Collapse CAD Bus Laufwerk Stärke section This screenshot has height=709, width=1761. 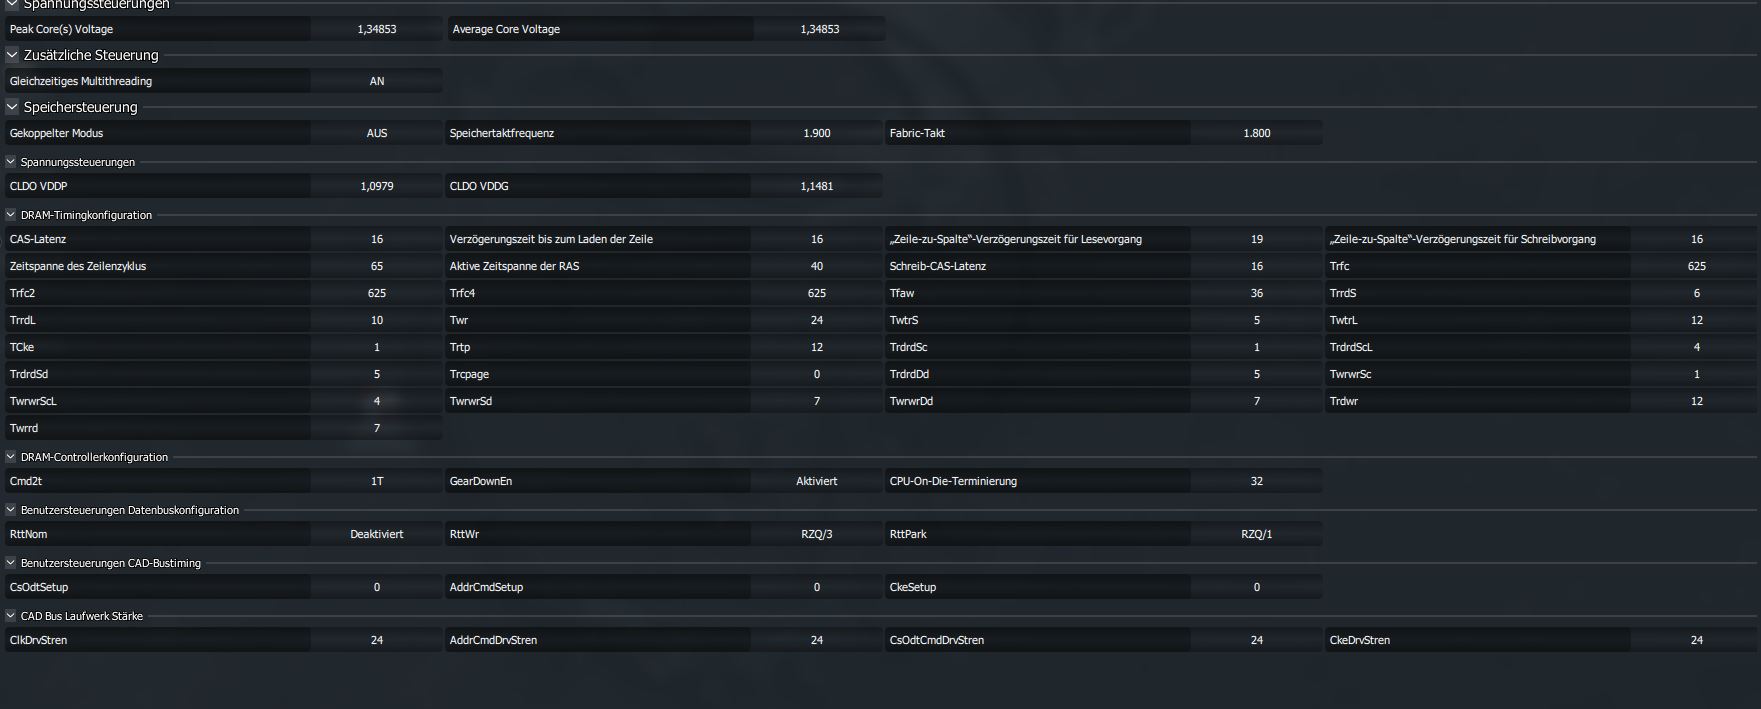coord(11,616)
